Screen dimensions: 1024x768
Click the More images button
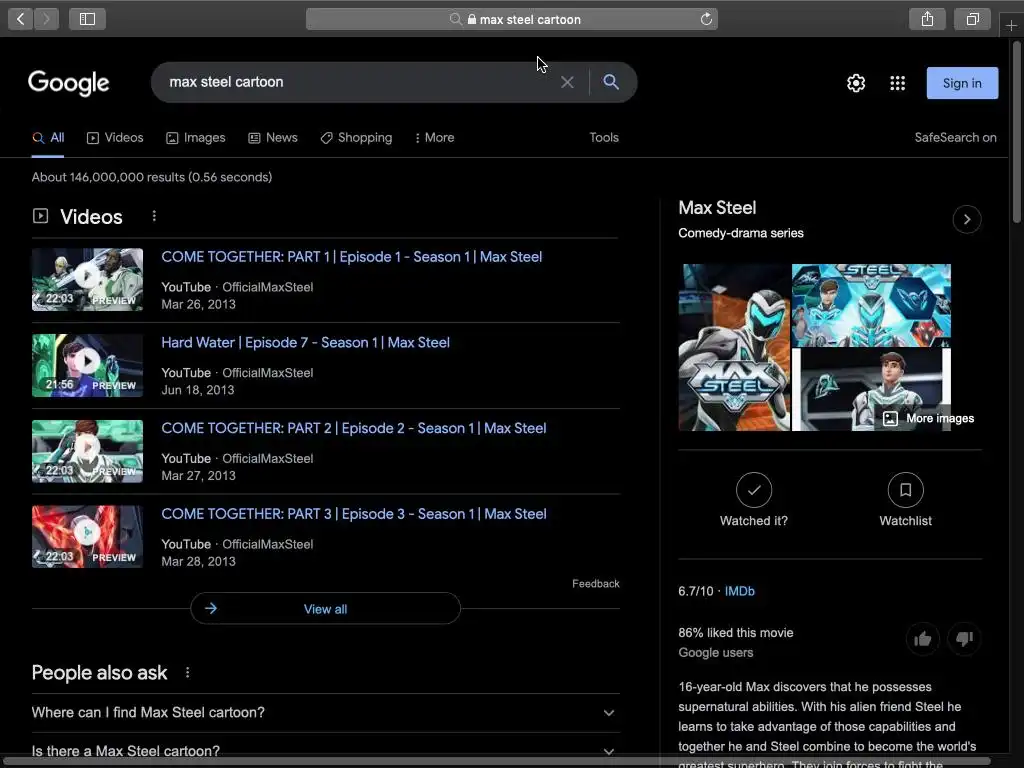[x=928, y=419]
